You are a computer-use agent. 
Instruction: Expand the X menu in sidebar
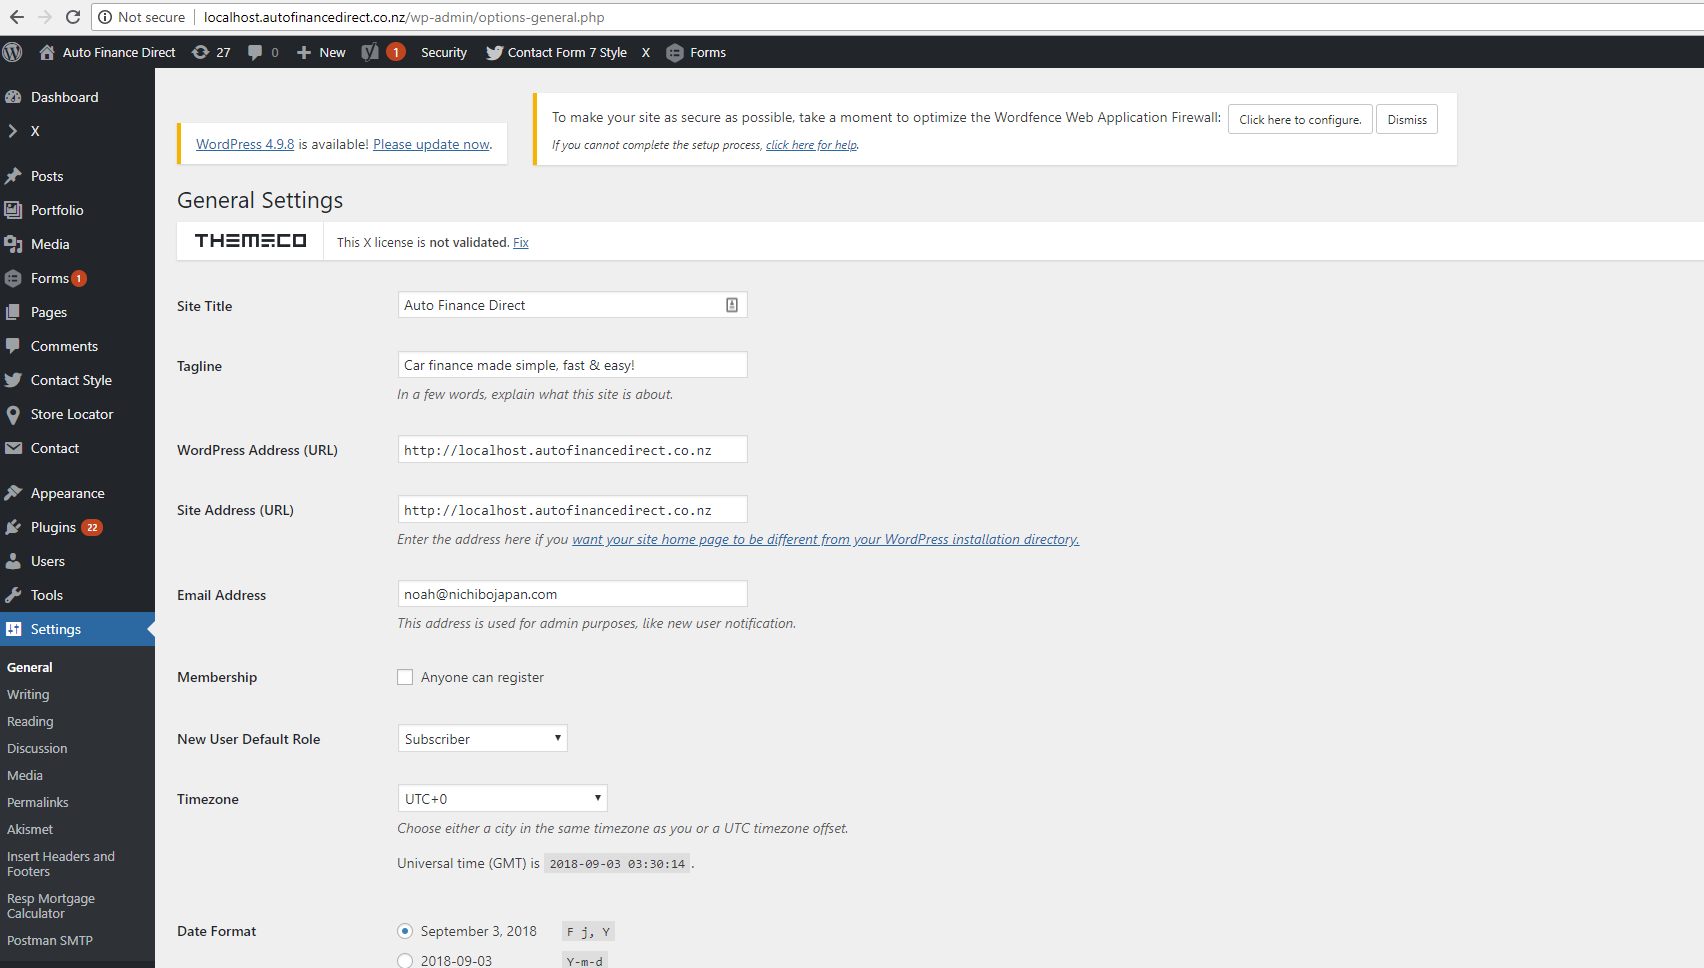pyautogui.click(x=35, y=131)
